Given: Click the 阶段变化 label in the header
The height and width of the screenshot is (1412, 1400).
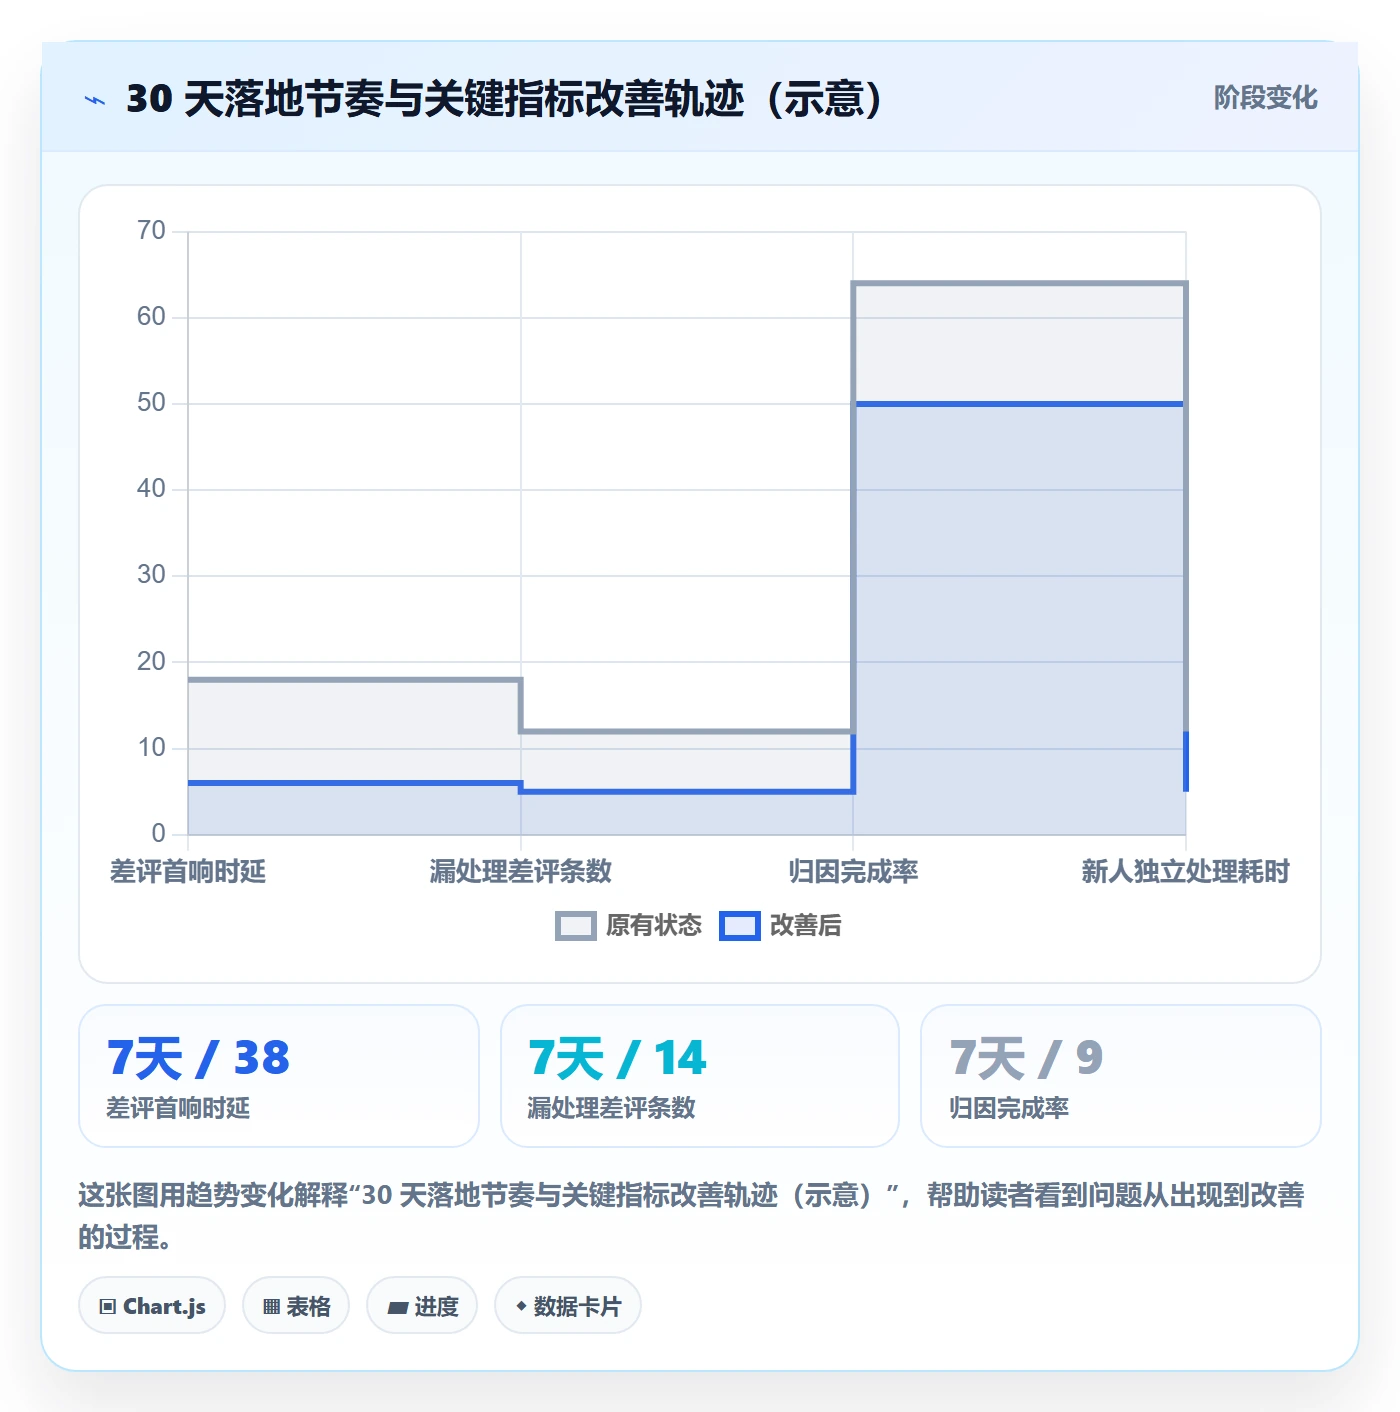Looking at the screenshot, I should tap(1265, 98).
